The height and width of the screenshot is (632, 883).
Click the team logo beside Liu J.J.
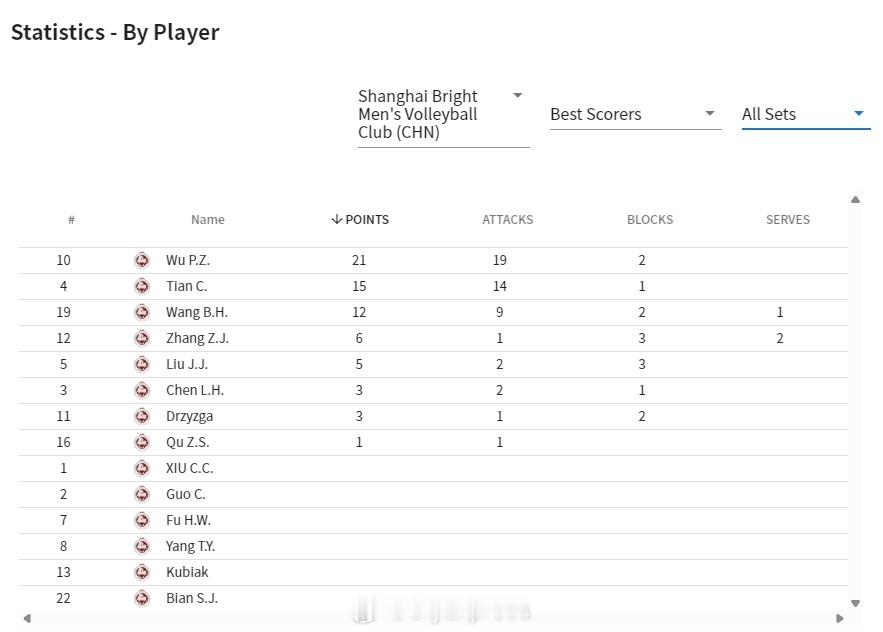(142, 364)
